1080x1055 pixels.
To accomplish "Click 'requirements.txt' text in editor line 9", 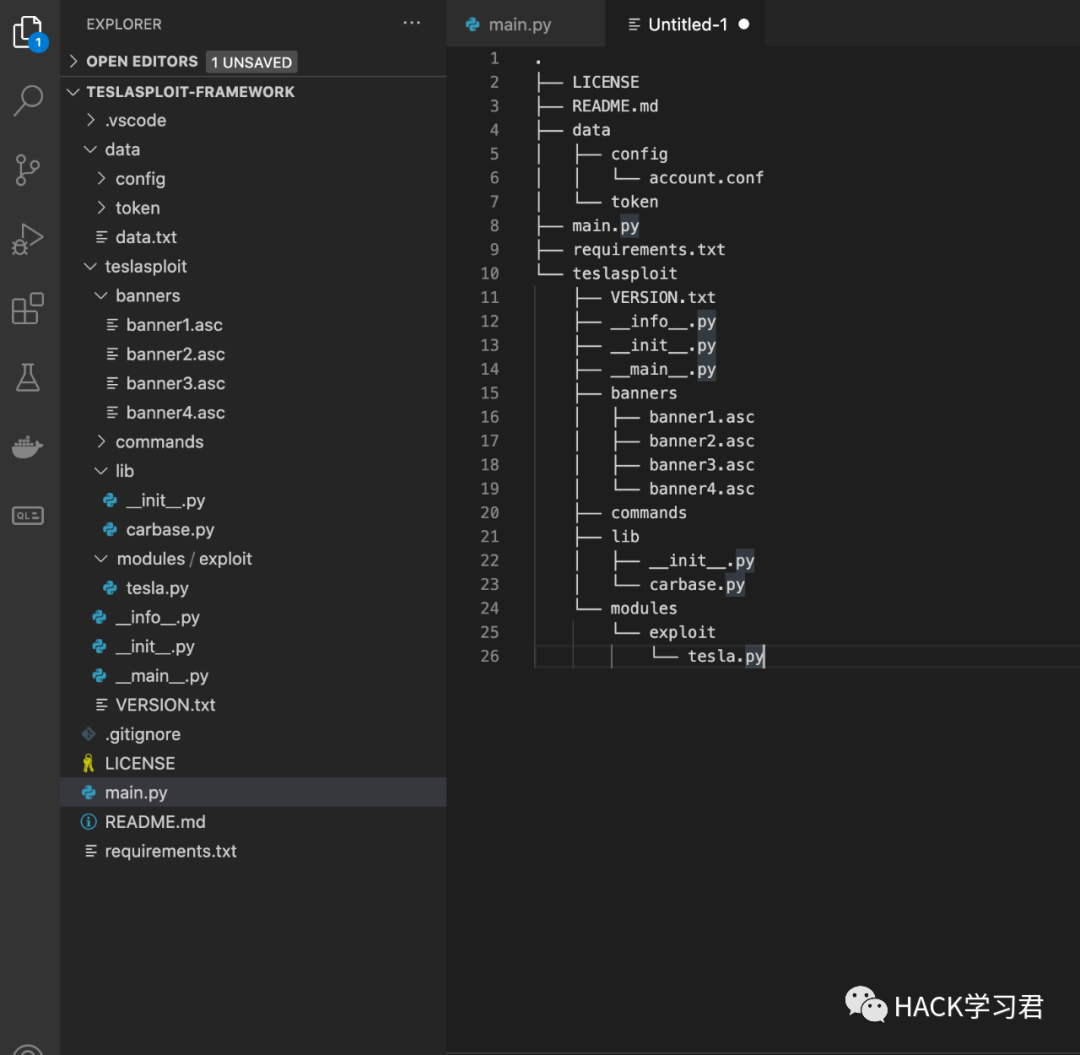I will [649, 249].
